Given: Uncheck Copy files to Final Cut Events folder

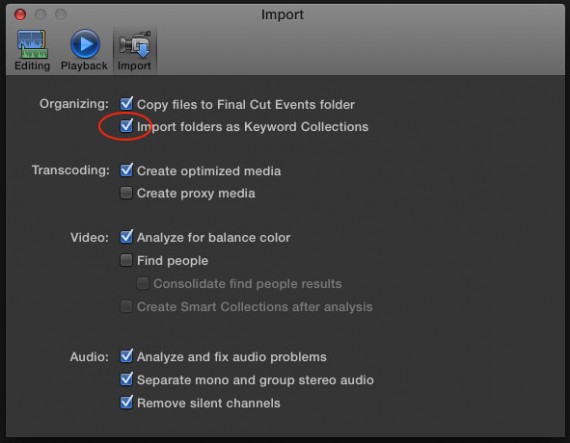Looking at the screenshot, I should (126, 104).
